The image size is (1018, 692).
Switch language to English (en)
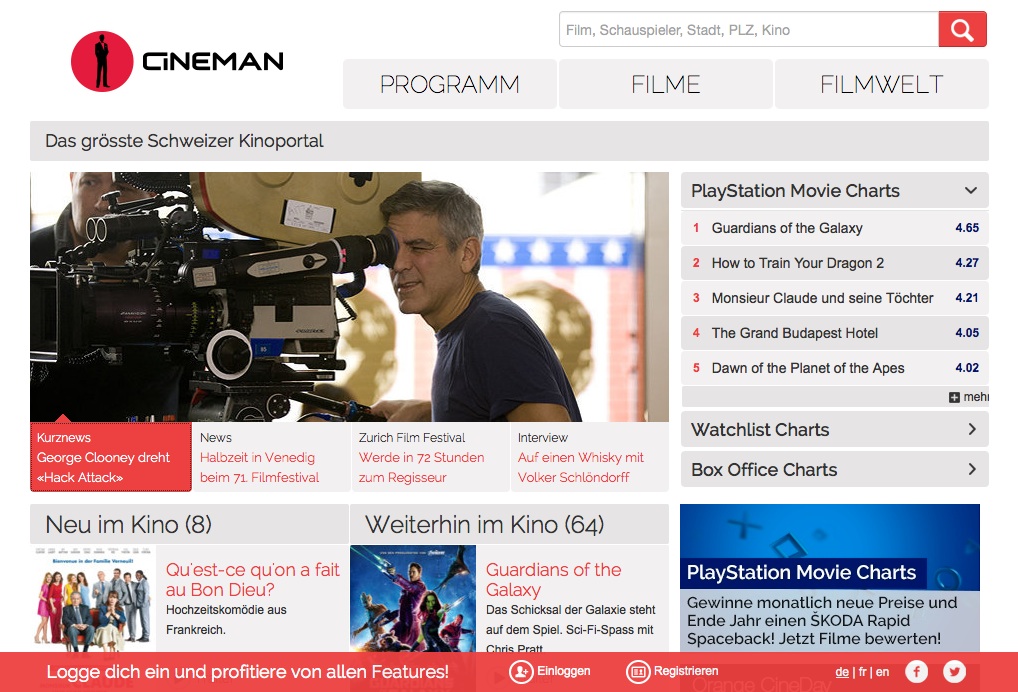[x=882, y=672]
